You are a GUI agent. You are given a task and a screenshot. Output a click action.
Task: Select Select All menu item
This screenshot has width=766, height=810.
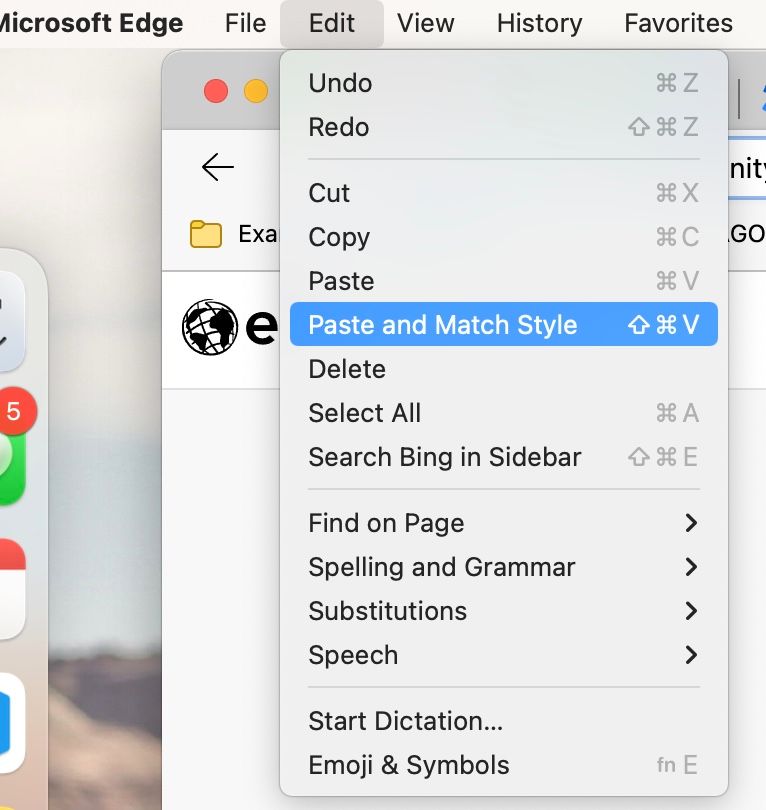pos(504,413)
